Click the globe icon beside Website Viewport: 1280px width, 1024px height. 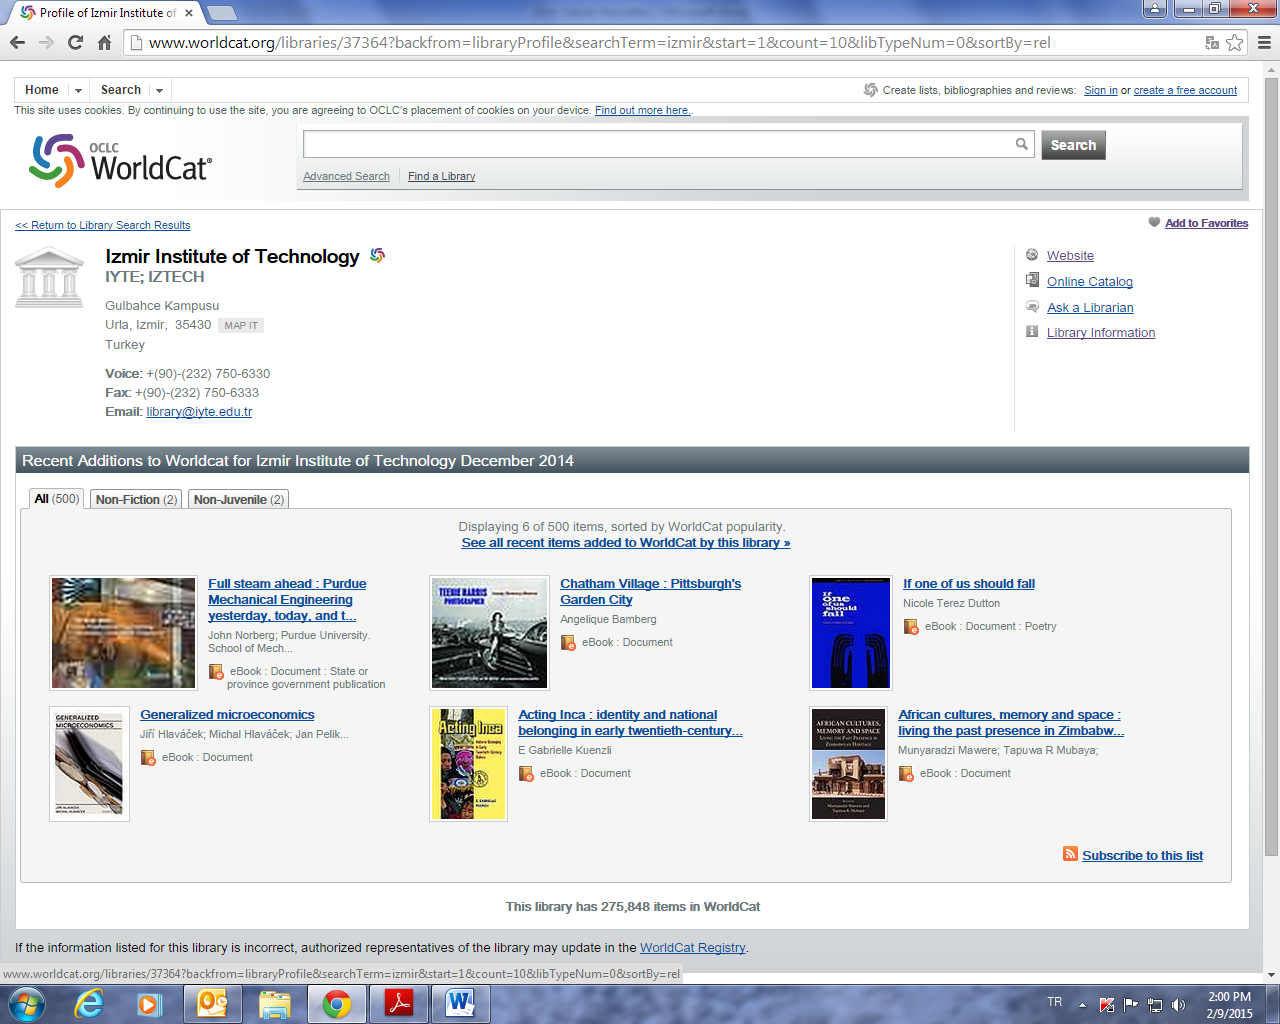point(1032,255)
